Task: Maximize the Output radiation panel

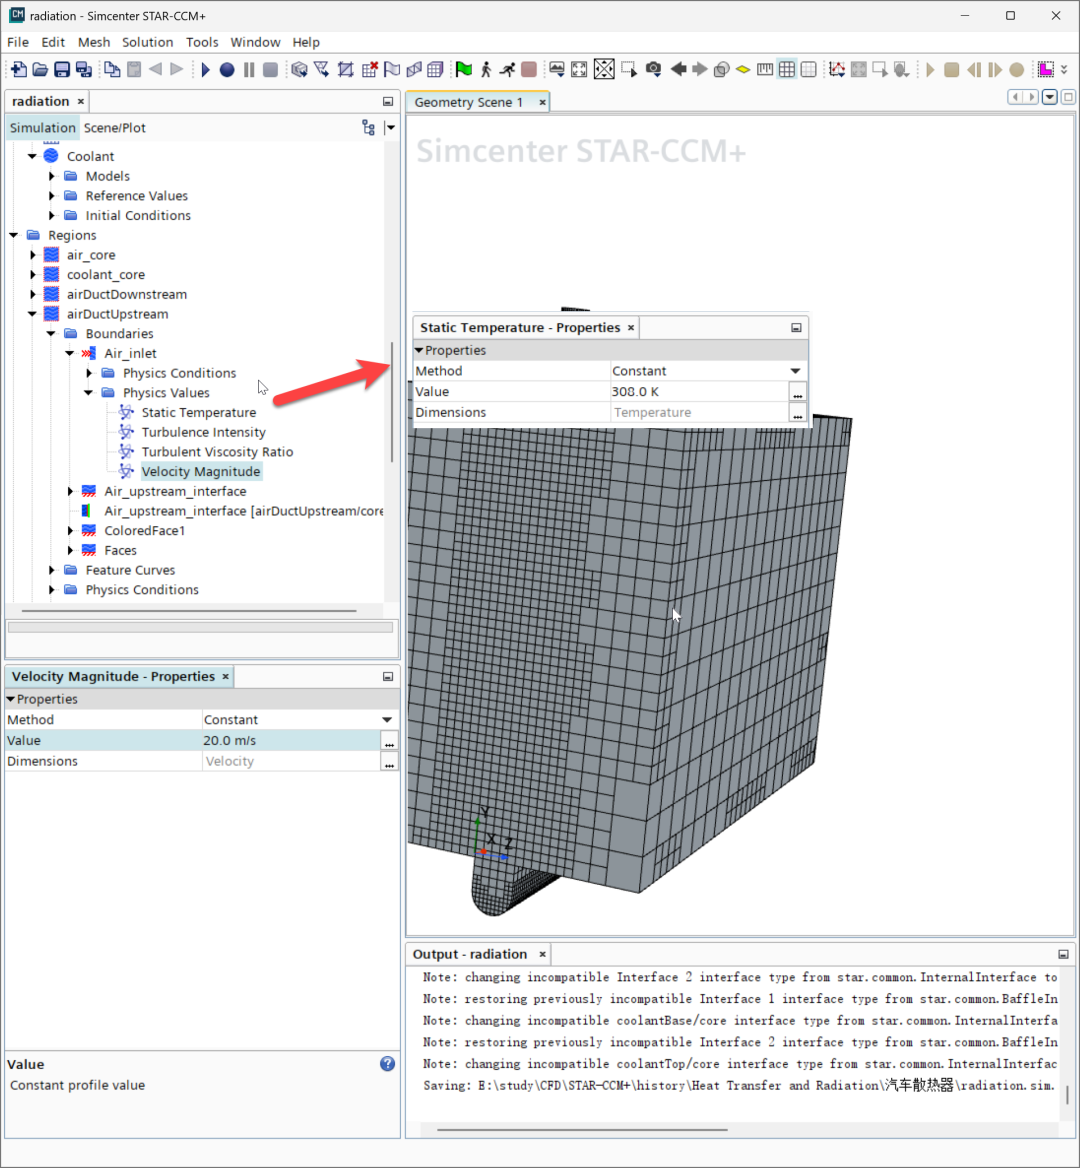Action: click(x=1064, y=954)
